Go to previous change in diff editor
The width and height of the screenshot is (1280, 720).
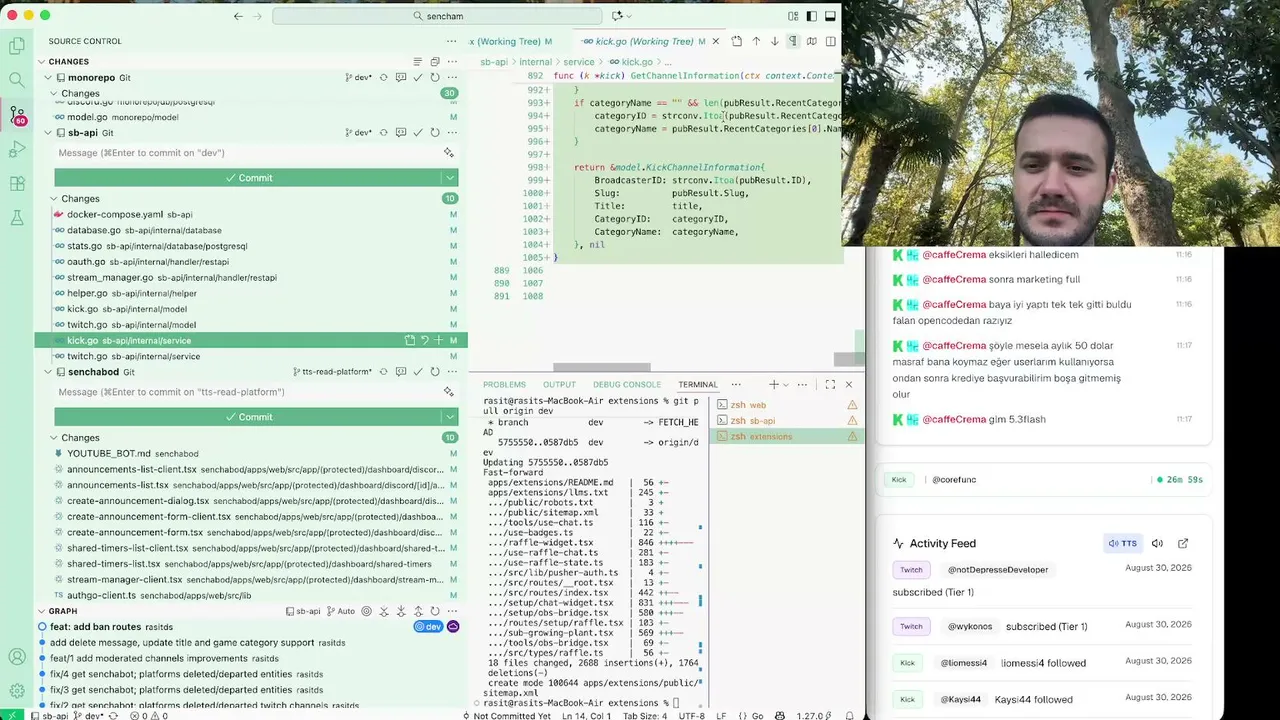pos(756,41)
